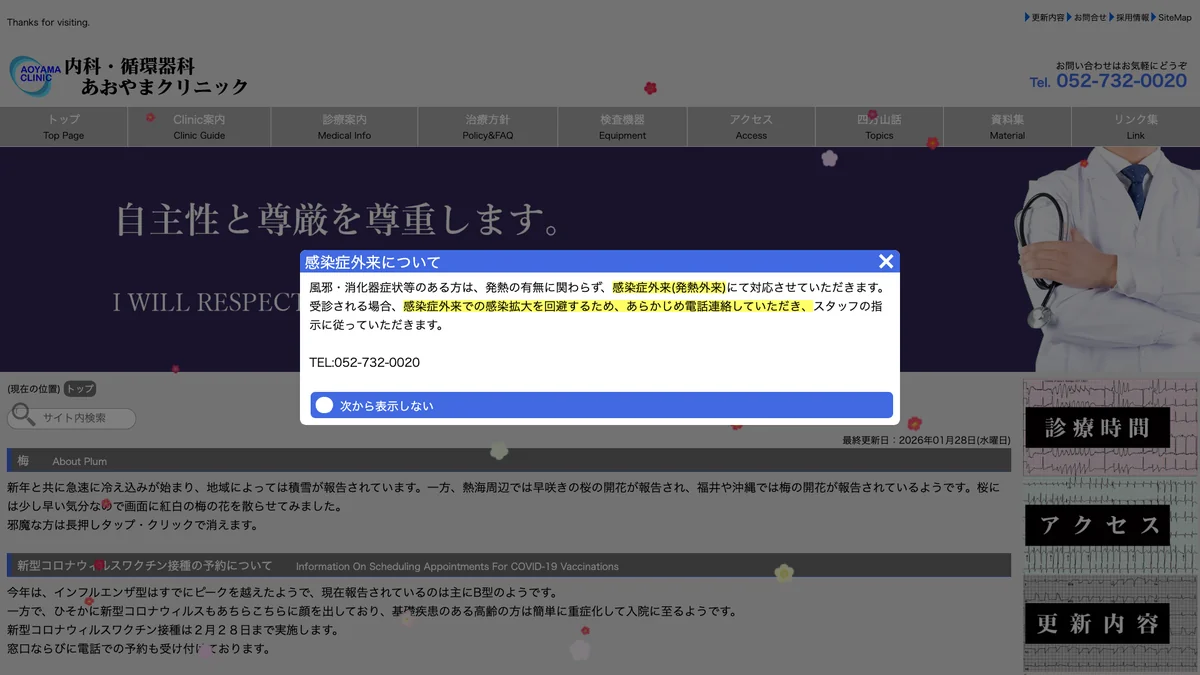The height and width of the screenshot is (675, 1200).
Task: Open the 四方山話 Topics menu
Action: pos(879,127)
